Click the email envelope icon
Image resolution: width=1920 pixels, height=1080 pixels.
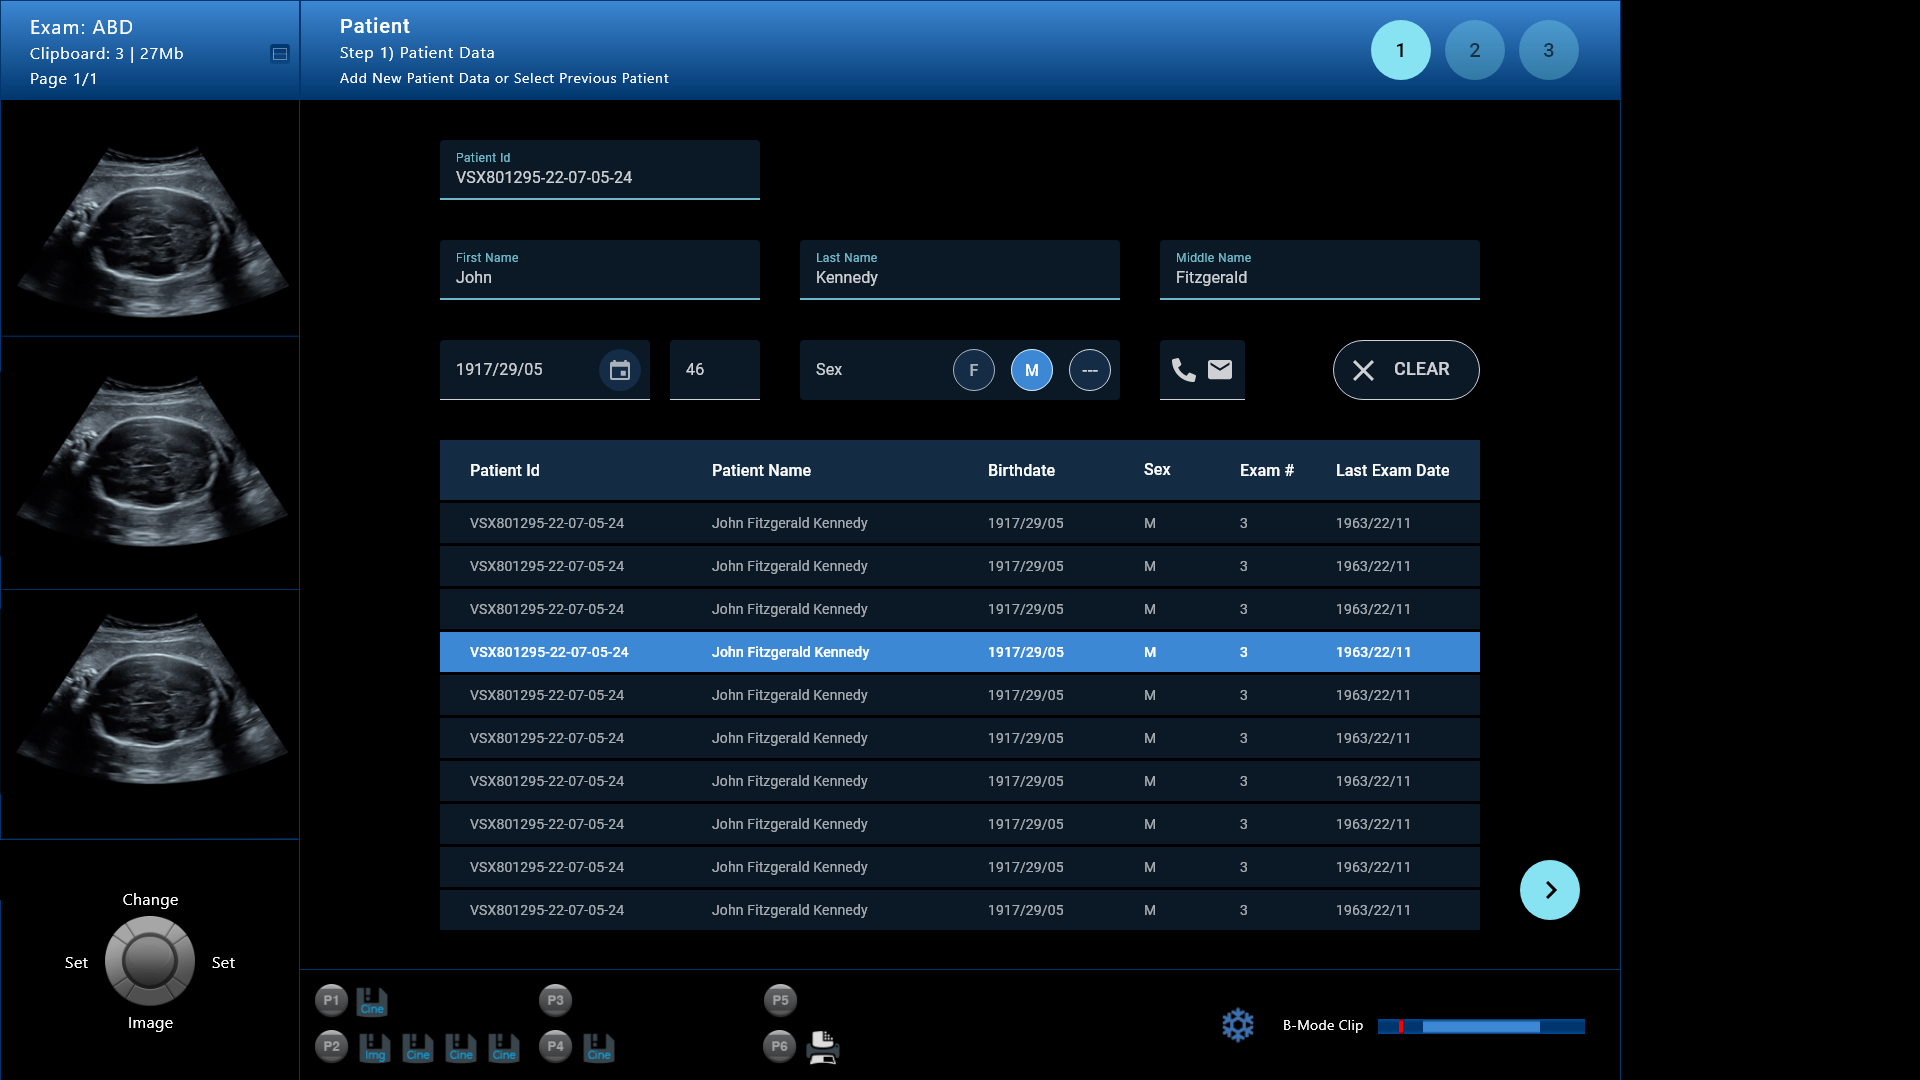1220,370
